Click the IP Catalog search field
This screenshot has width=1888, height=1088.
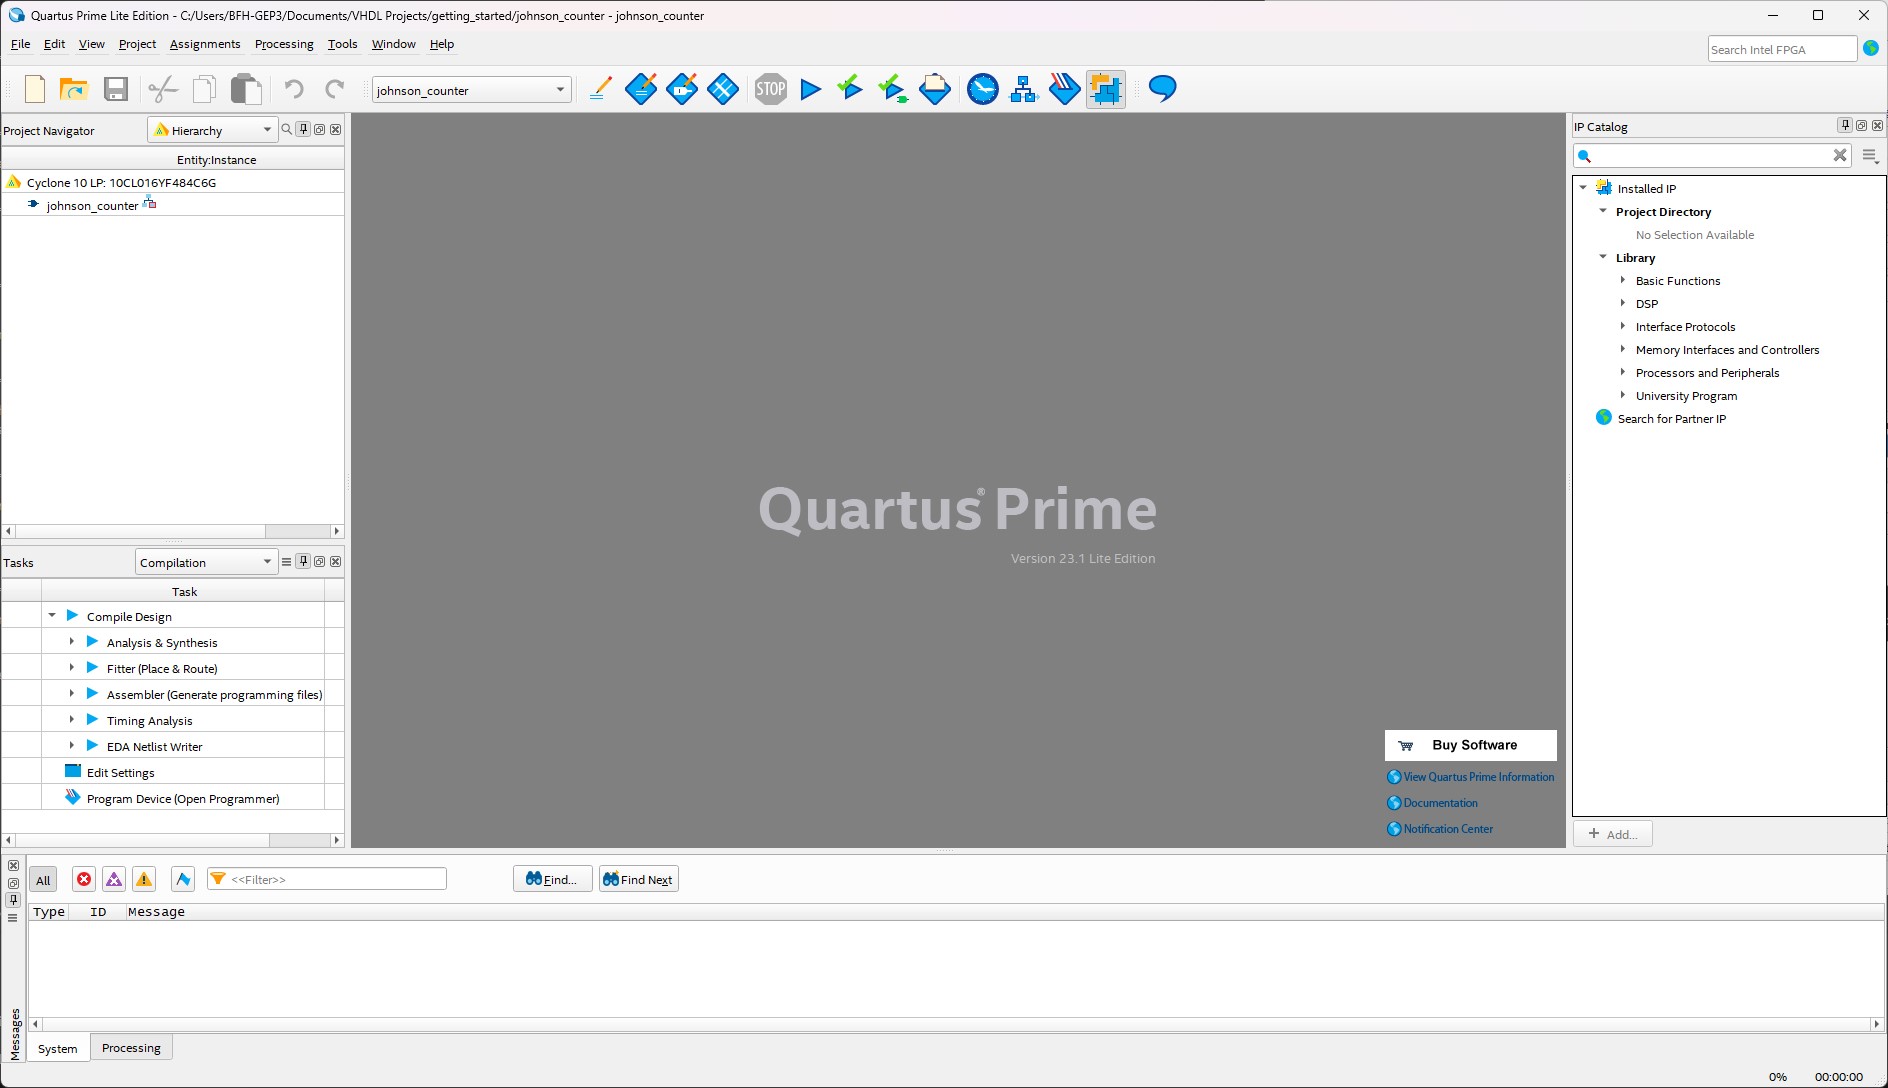(1711, 155)
